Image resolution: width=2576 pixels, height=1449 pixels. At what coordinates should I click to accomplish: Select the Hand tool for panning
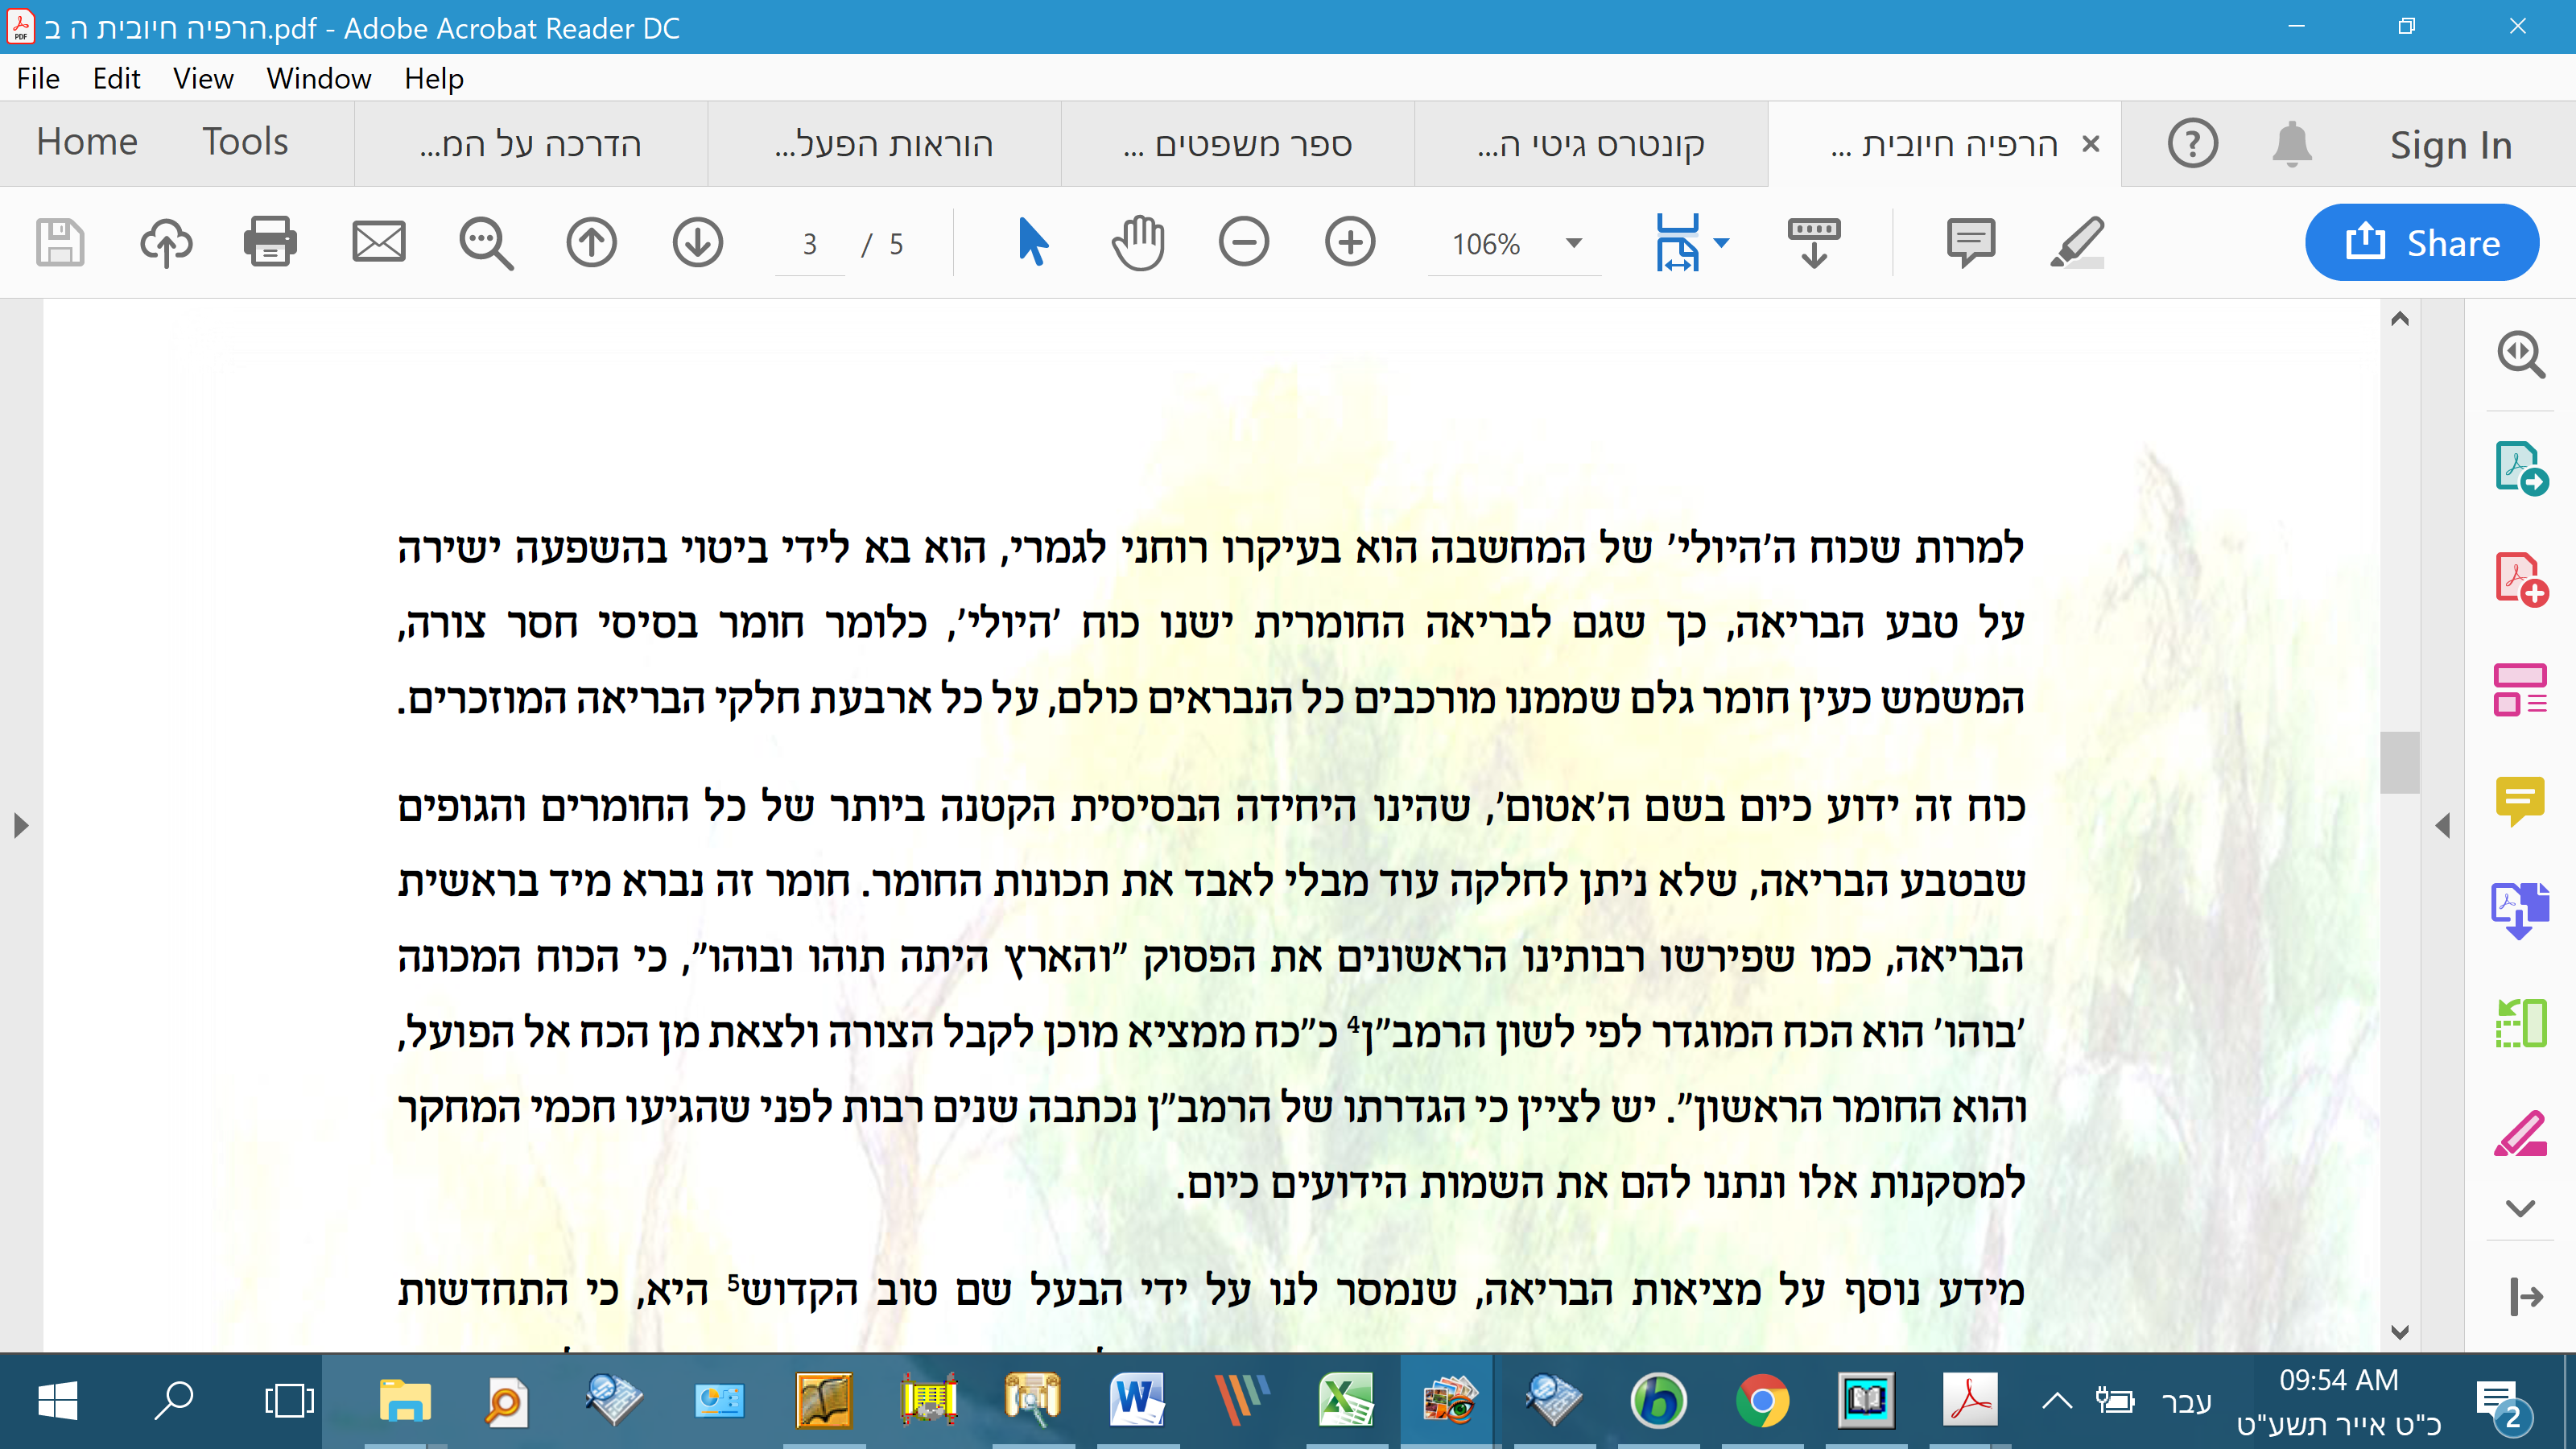tap(1137, 242)
